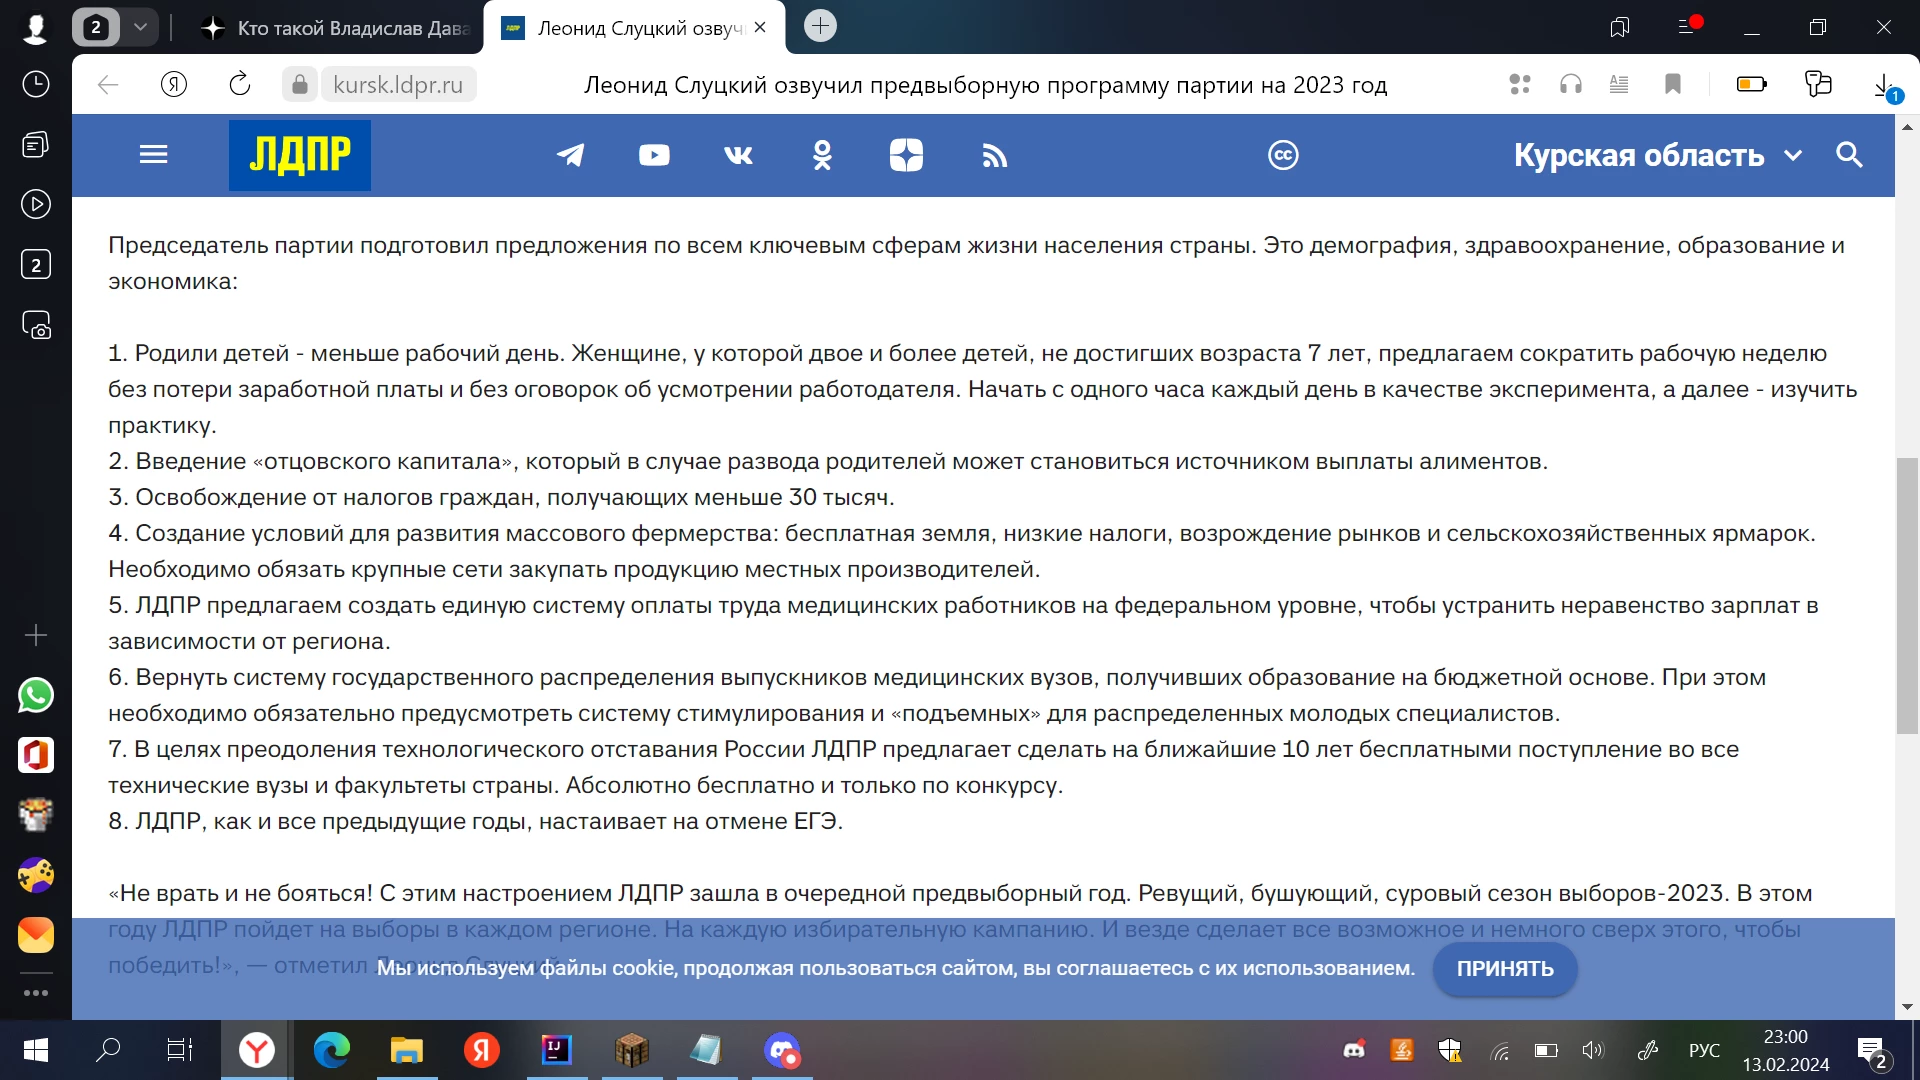
Task: Open the Windows notification center
Action: 1872,1051
